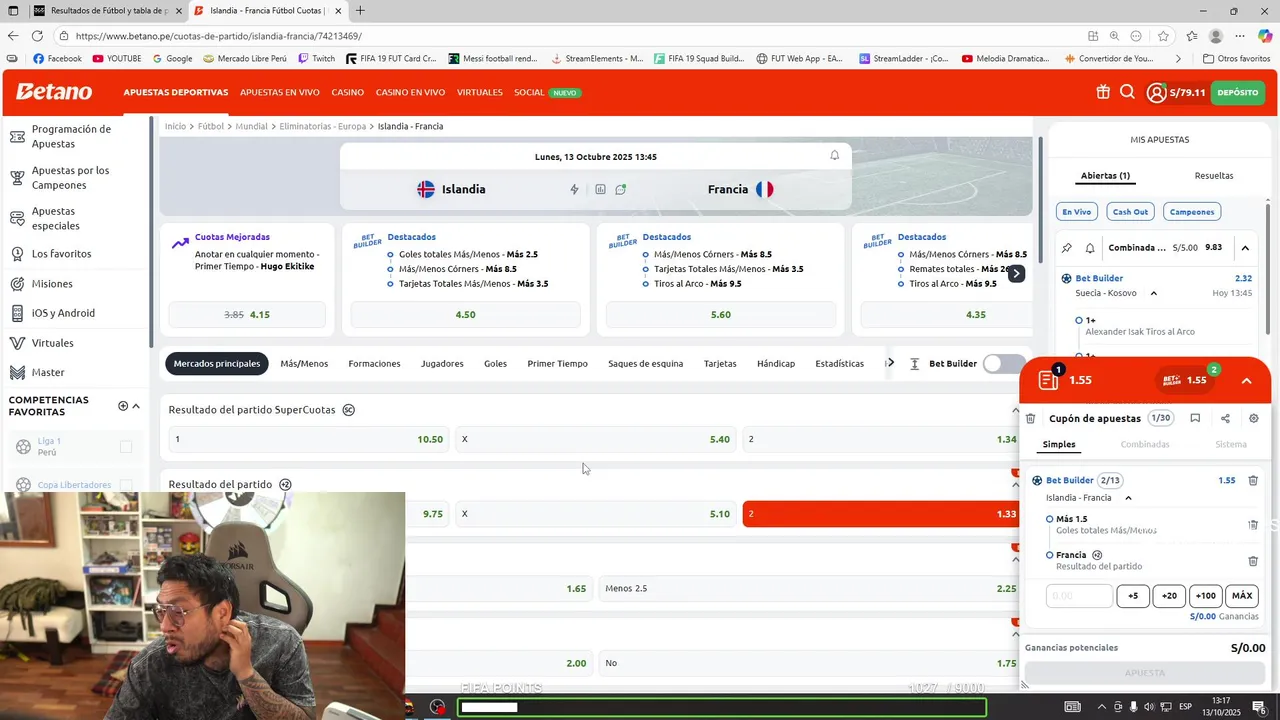
Task: Switch to Combinadas tab in bet slip
Action: pos(1145,444)
